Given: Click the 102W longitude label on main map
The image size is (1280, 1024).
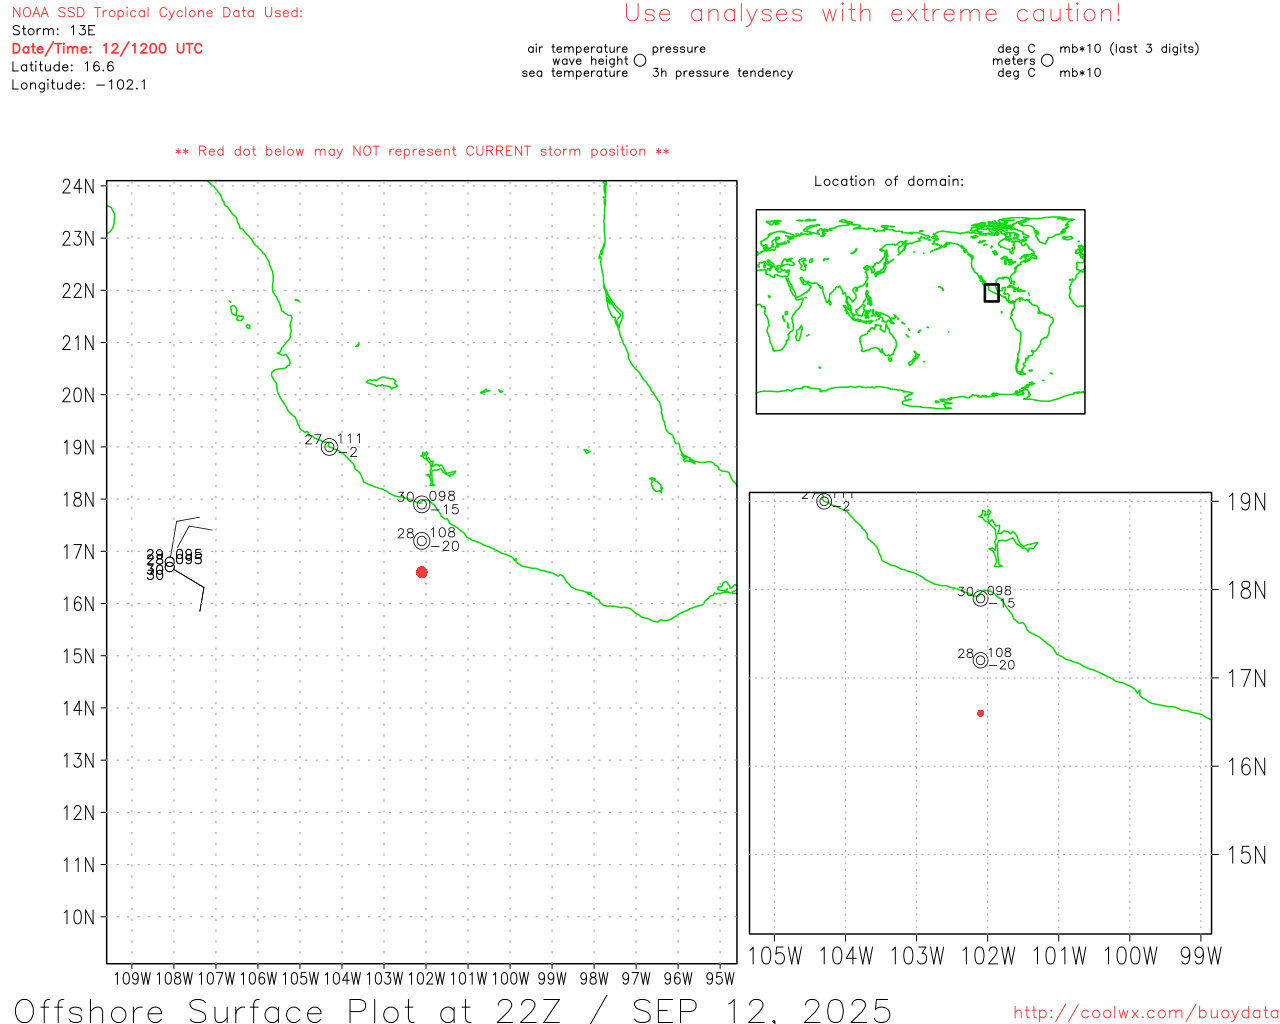Looking at the screenshot, I should pyautogui.click(x=426, y=979).
